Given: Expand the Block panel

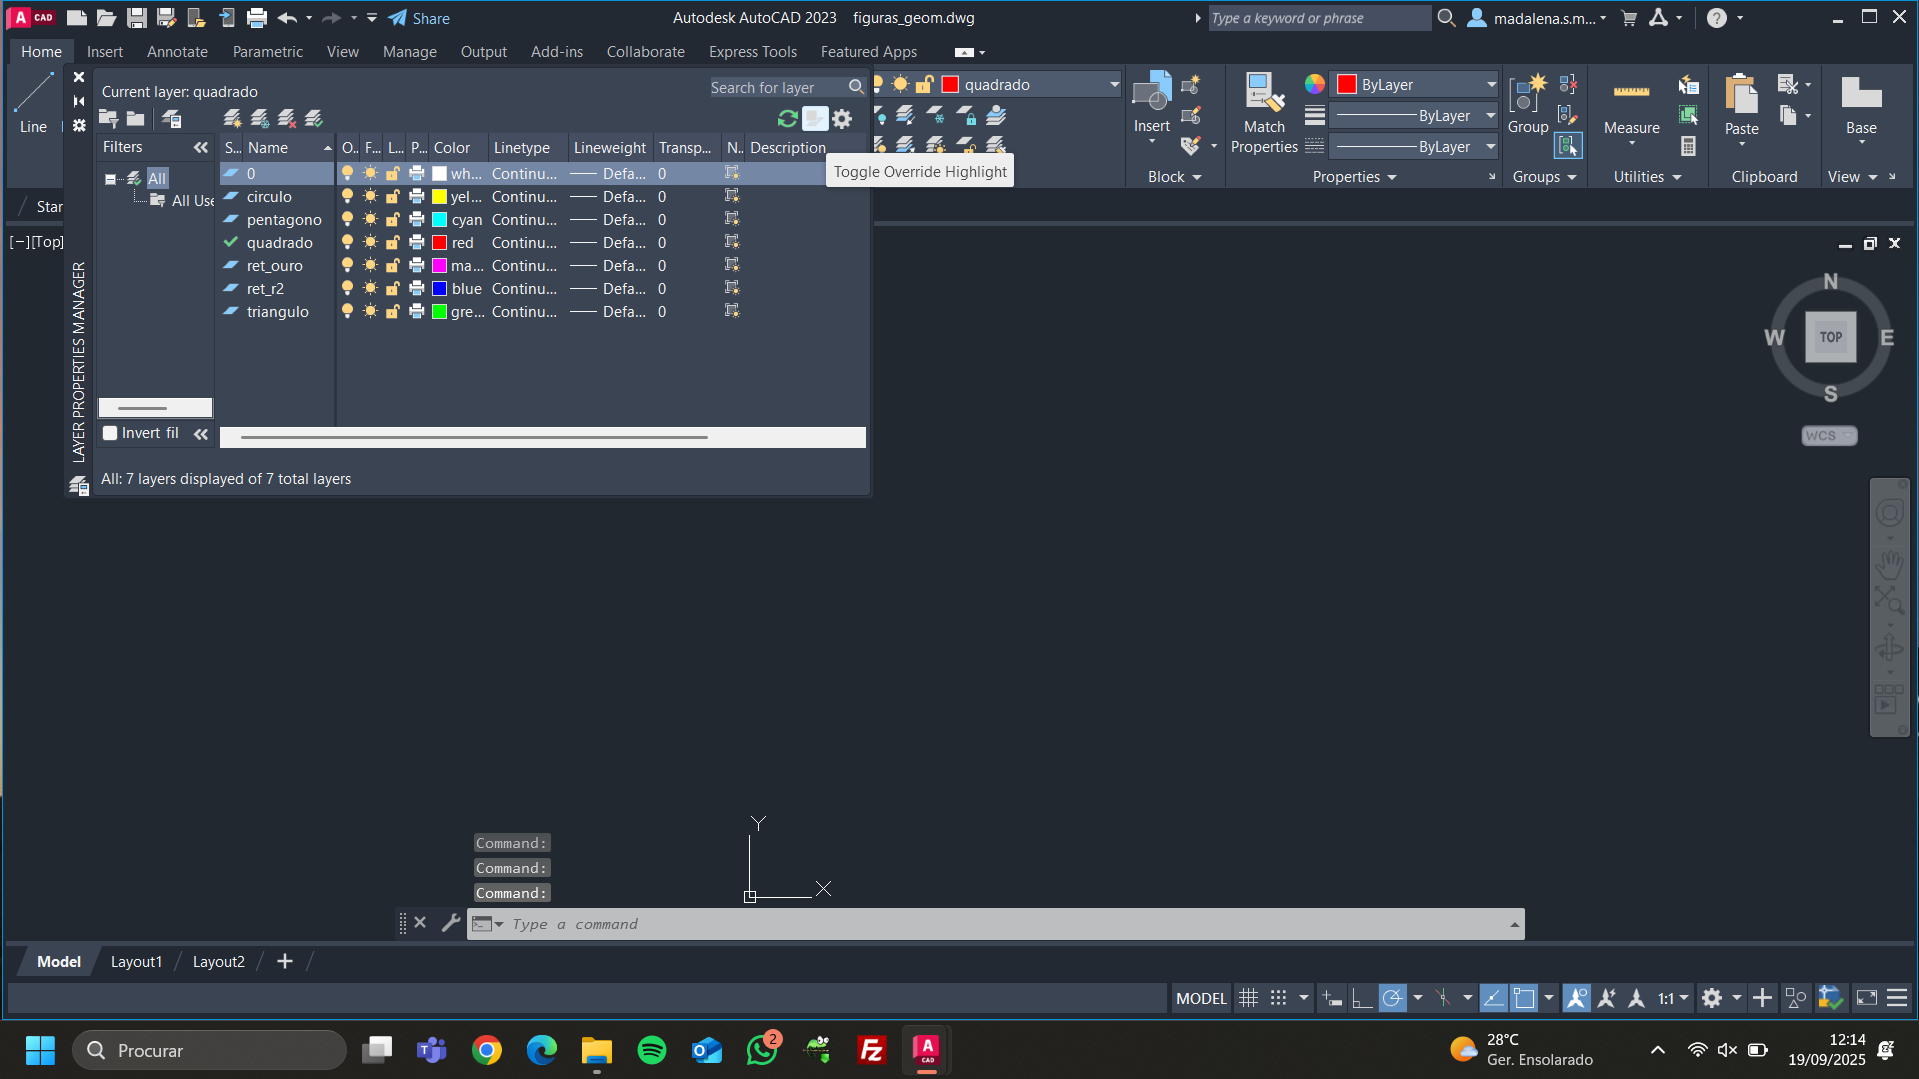Looking at the screenshot, I should pyautogui.click(x=1174, y=177).
